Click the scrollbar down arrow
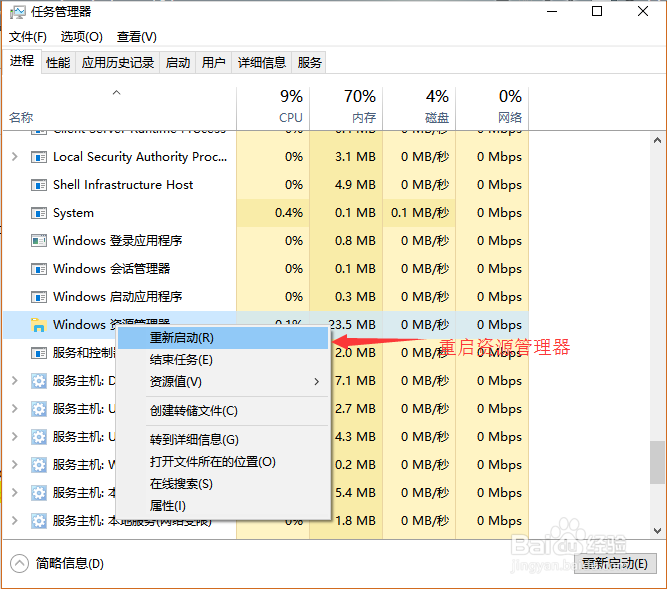667x589 pixels. click(658, 531)
